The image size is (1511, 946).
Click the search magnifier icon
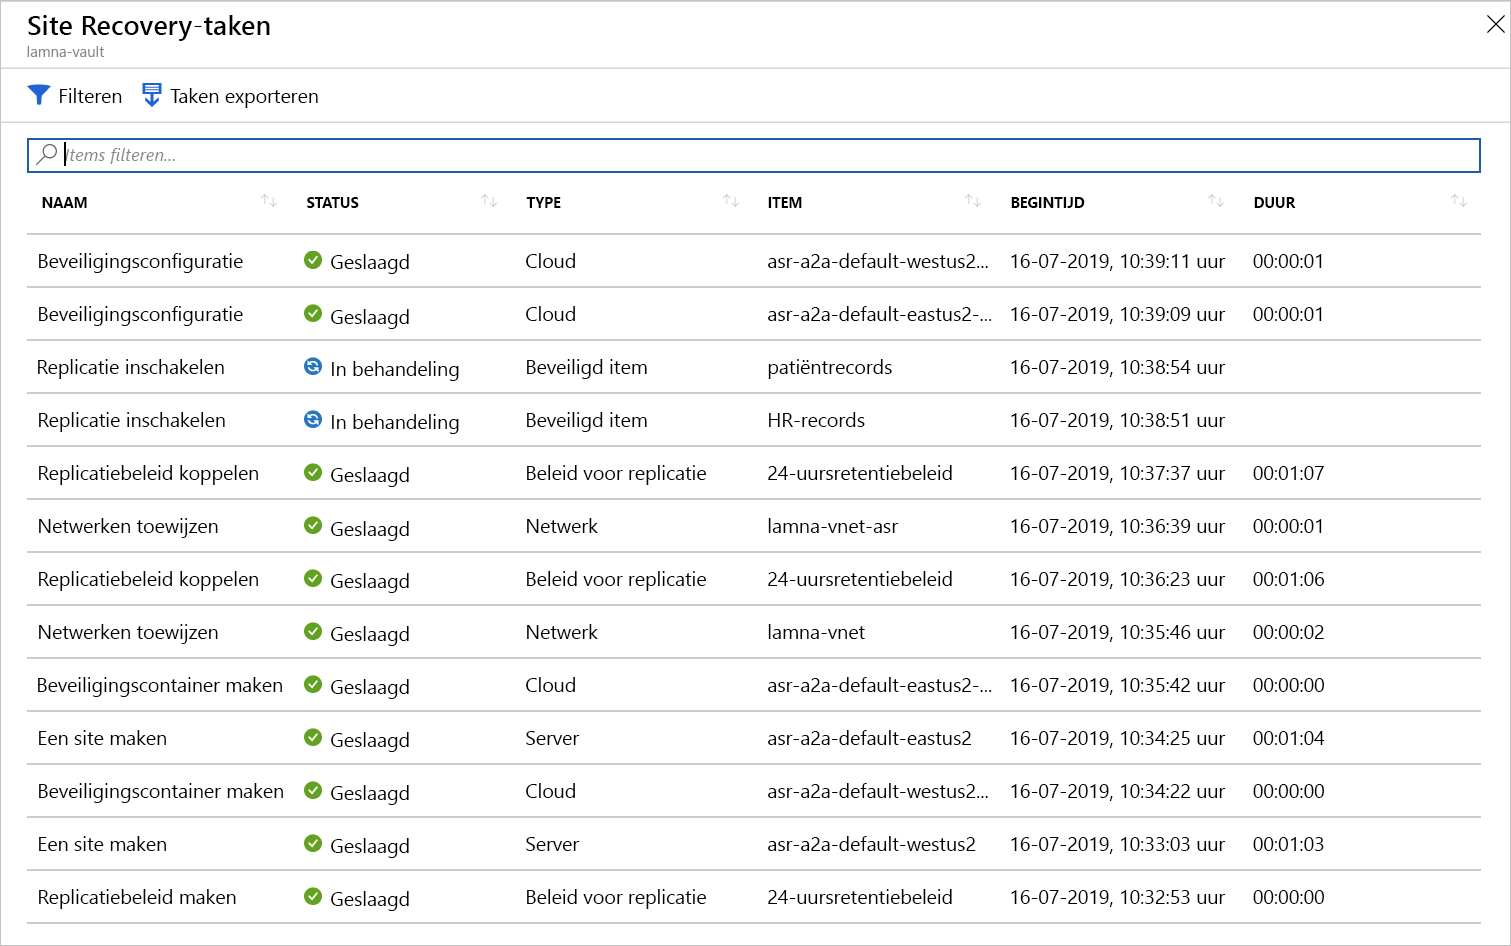pyautogui.click(x=47, y=154)
